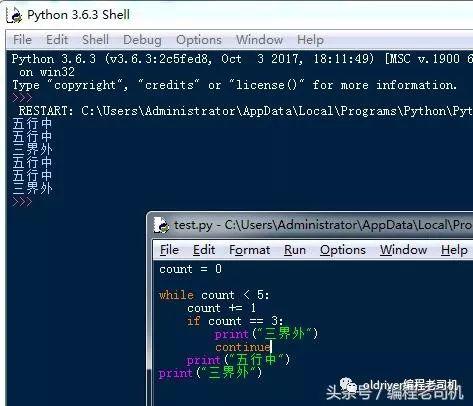Click the last 三界外 output line in shell
This screenshot has width=473, height=406.
pyautogui.click(x=32, y=189)
